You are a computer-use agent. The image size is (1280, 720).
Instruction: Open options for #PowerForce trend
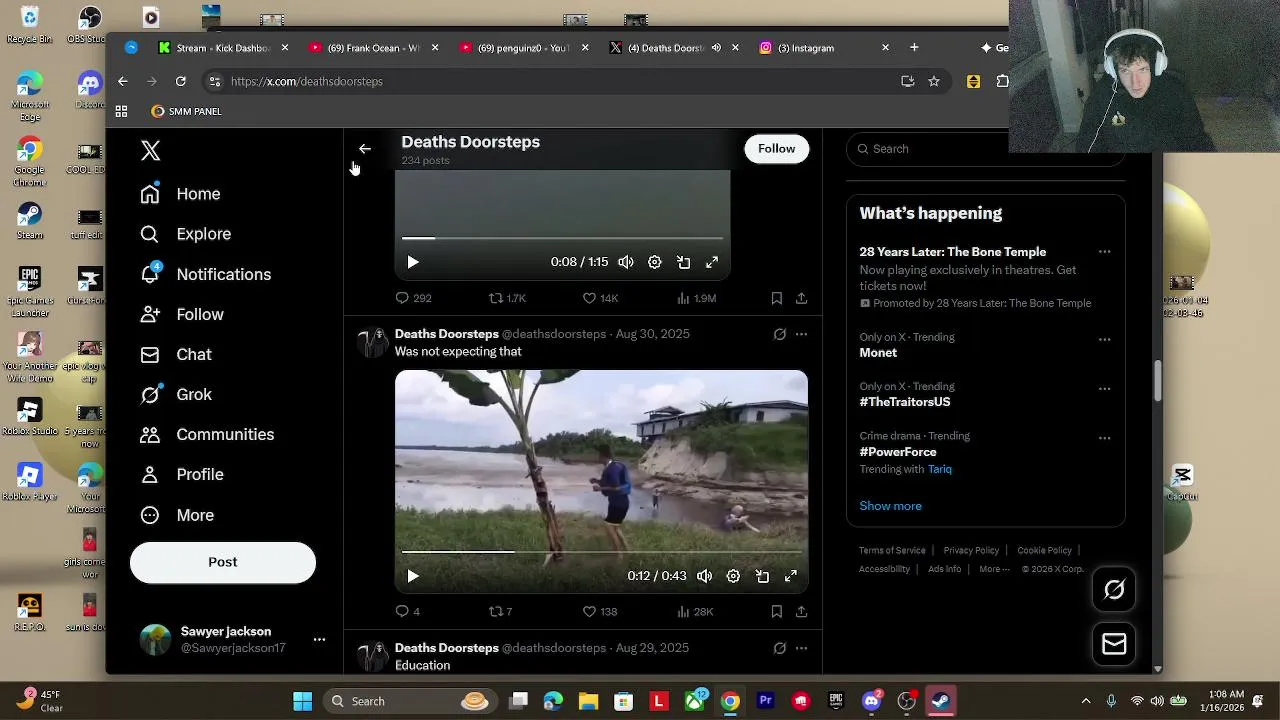pyautogui.click(x=1104, y=438)
